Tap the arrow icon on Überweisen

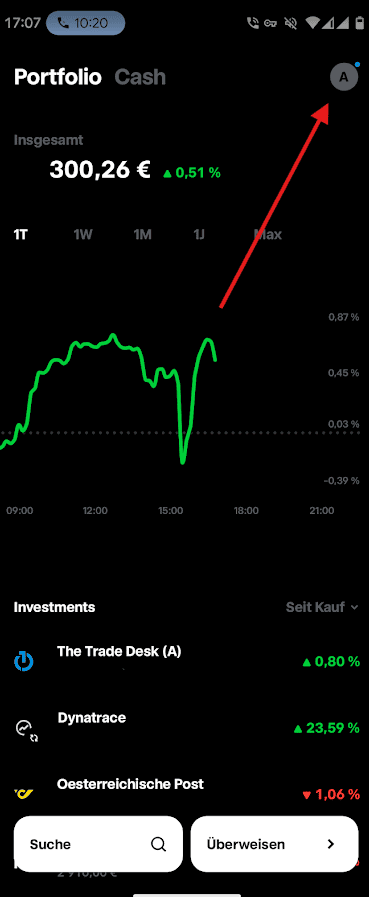[330, 844]
